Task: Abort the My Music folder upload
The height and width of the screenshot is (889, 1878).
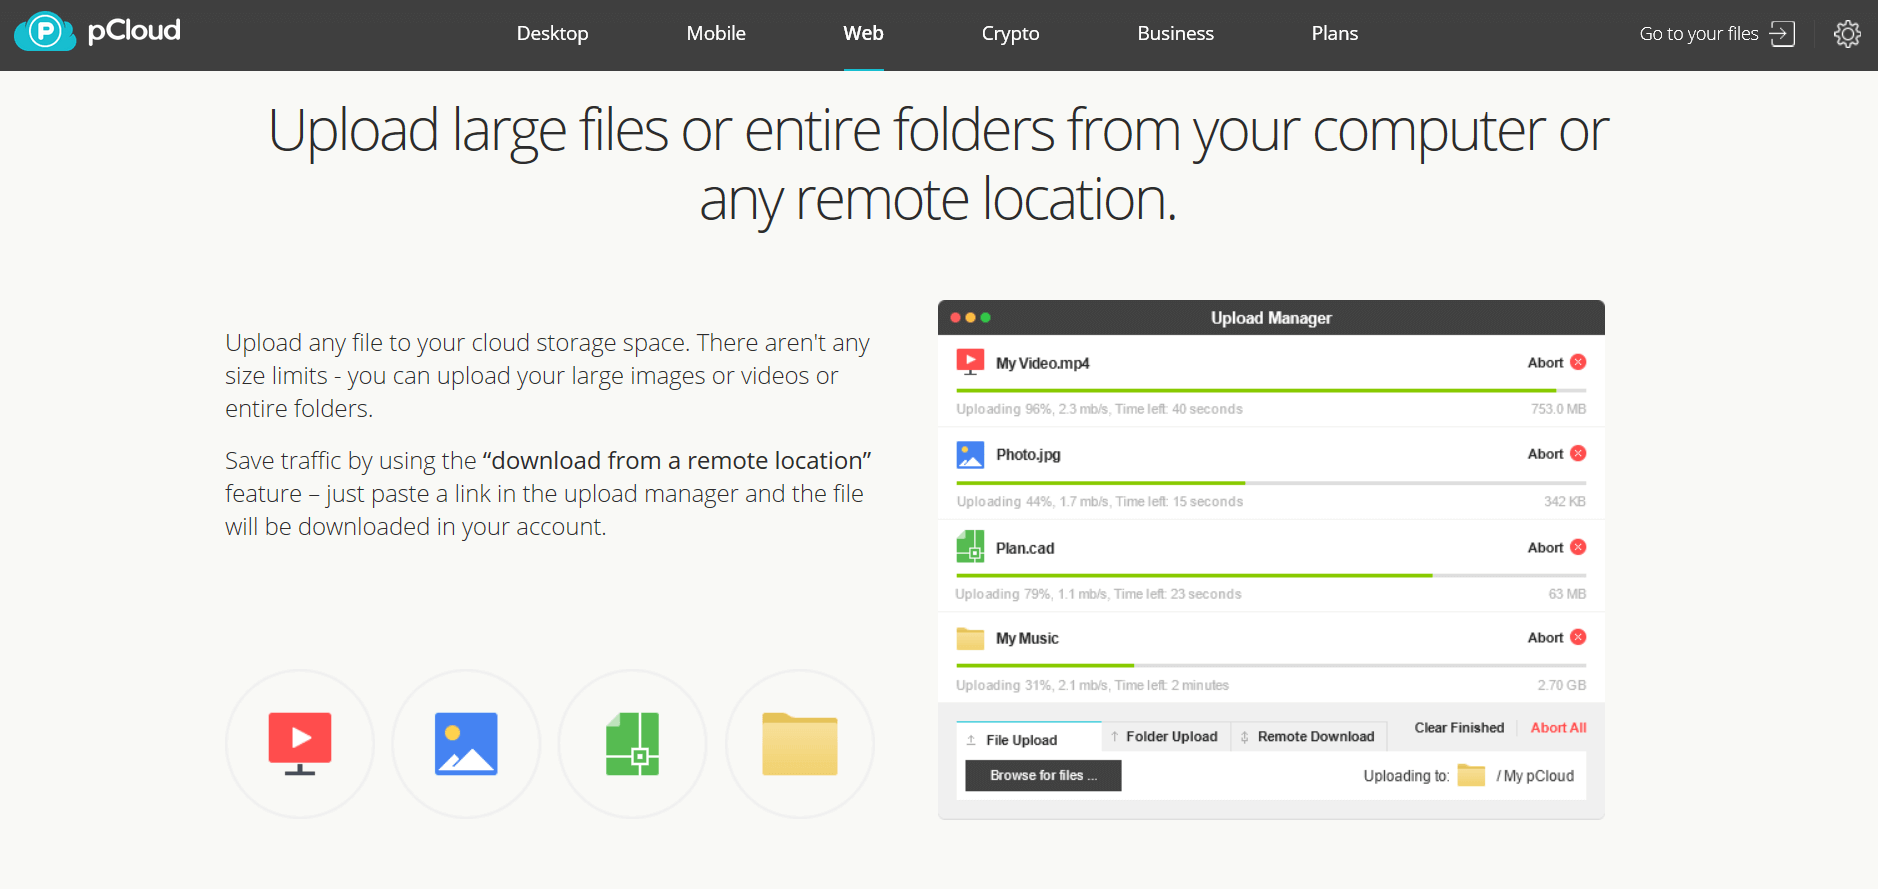Action: (x=1557, y=637)
